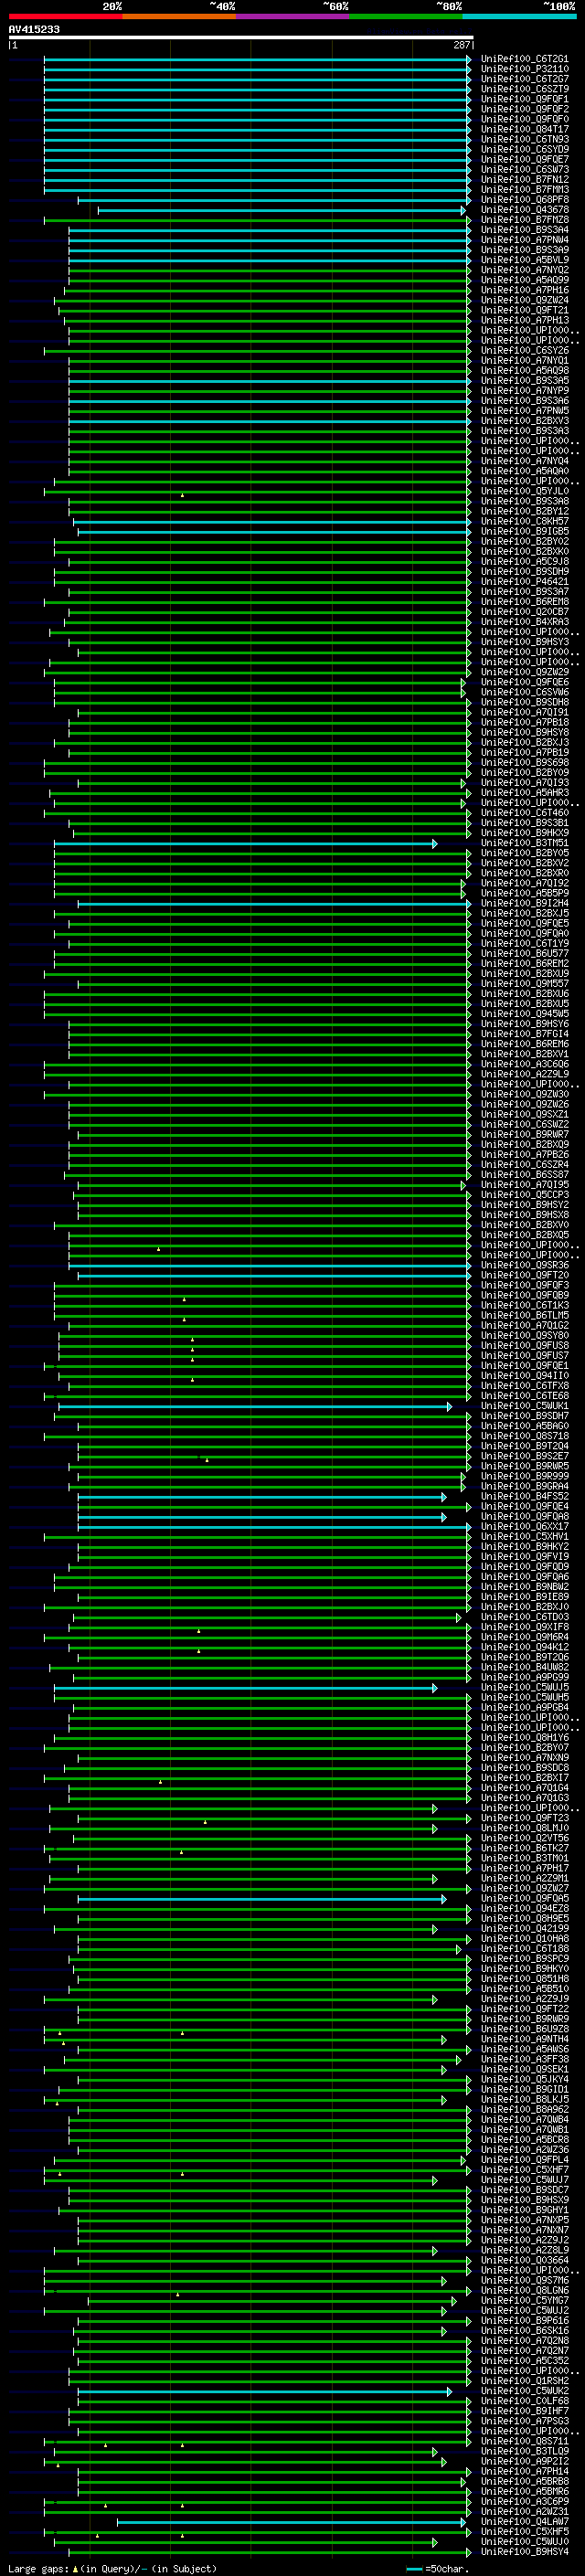Click the UniRef100_C6TD03 label
Screen dimensions: 585x2576
coord(525,1617)
